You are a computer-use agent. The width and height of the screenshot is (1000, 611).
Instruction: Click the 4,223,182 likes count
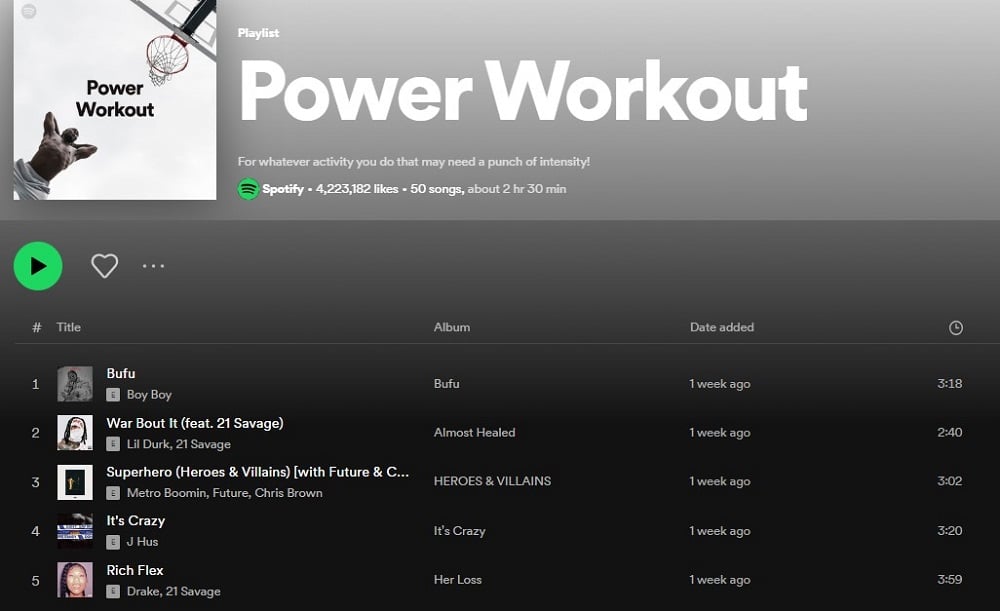pyautogui.click(x=357, y=189)
